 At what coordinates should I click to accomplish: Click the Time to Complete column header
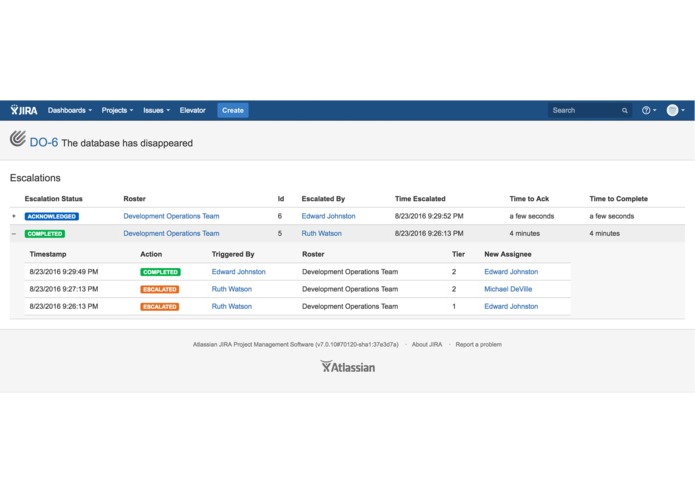tap(618, 199)
